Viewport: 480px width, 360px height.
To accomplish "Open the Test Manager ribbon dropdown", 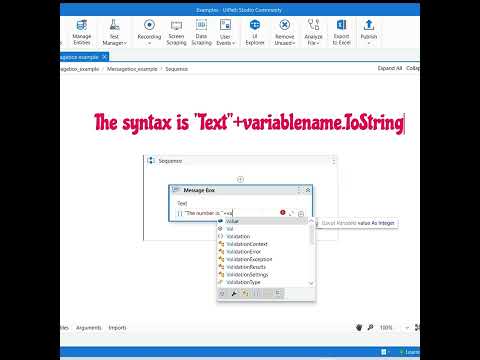I will [x=114, y=32].
